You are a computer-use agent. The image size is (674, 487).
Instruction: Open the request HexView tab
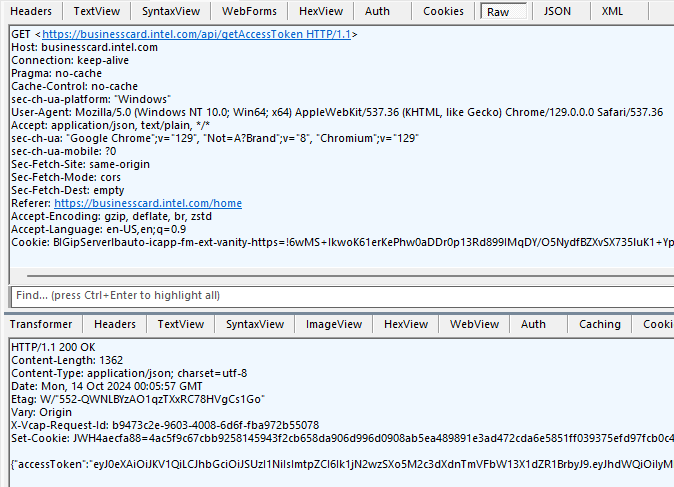pyautogui.click(x=321, y=11)
